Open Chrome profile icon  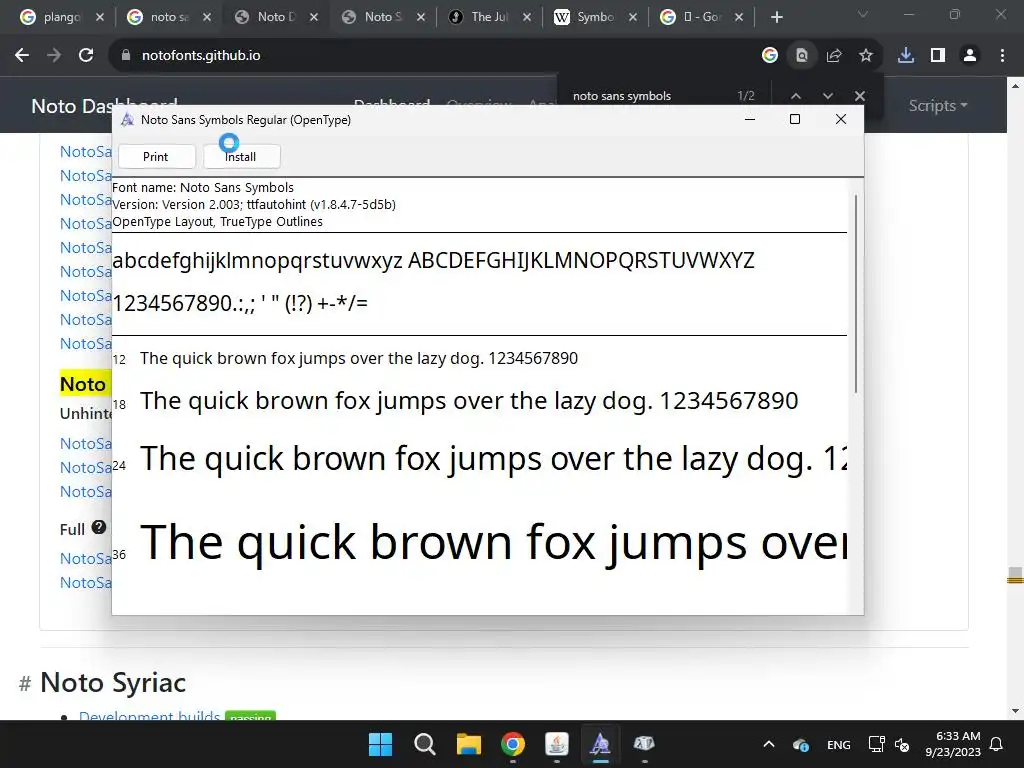point(970,56)
